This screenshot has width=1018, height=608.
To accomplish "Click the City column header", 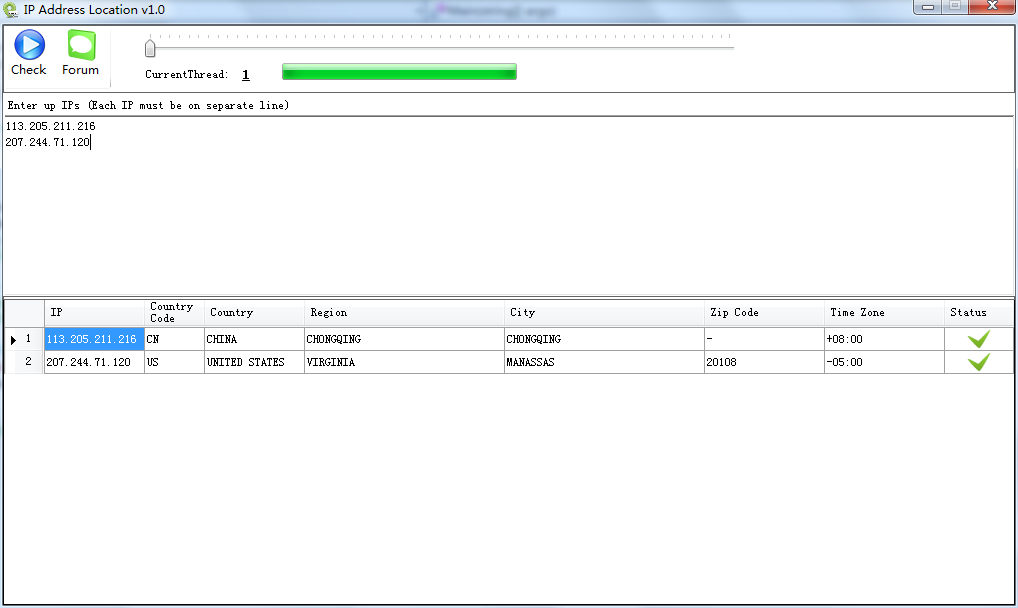I will tap(604, 313).
